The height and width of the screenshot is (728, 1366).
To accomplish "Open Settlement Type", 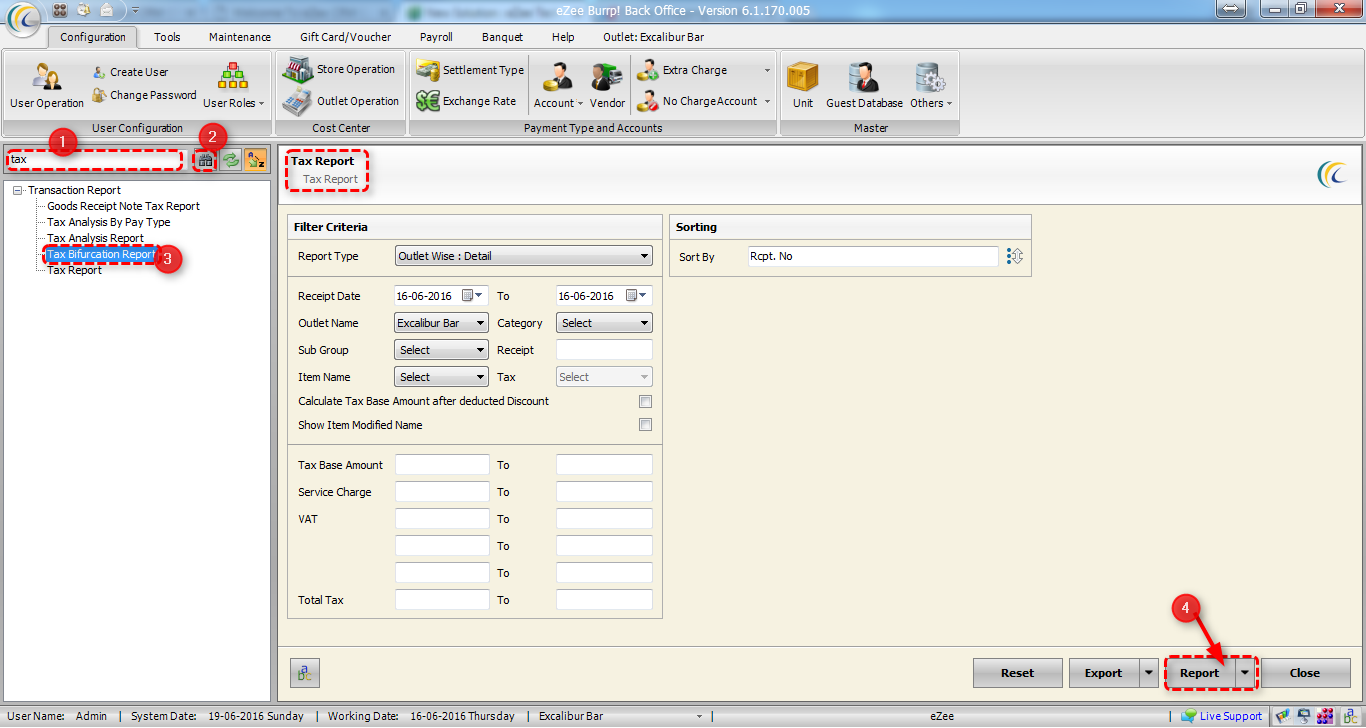I will pyautogui.click(x=470, y=70).
